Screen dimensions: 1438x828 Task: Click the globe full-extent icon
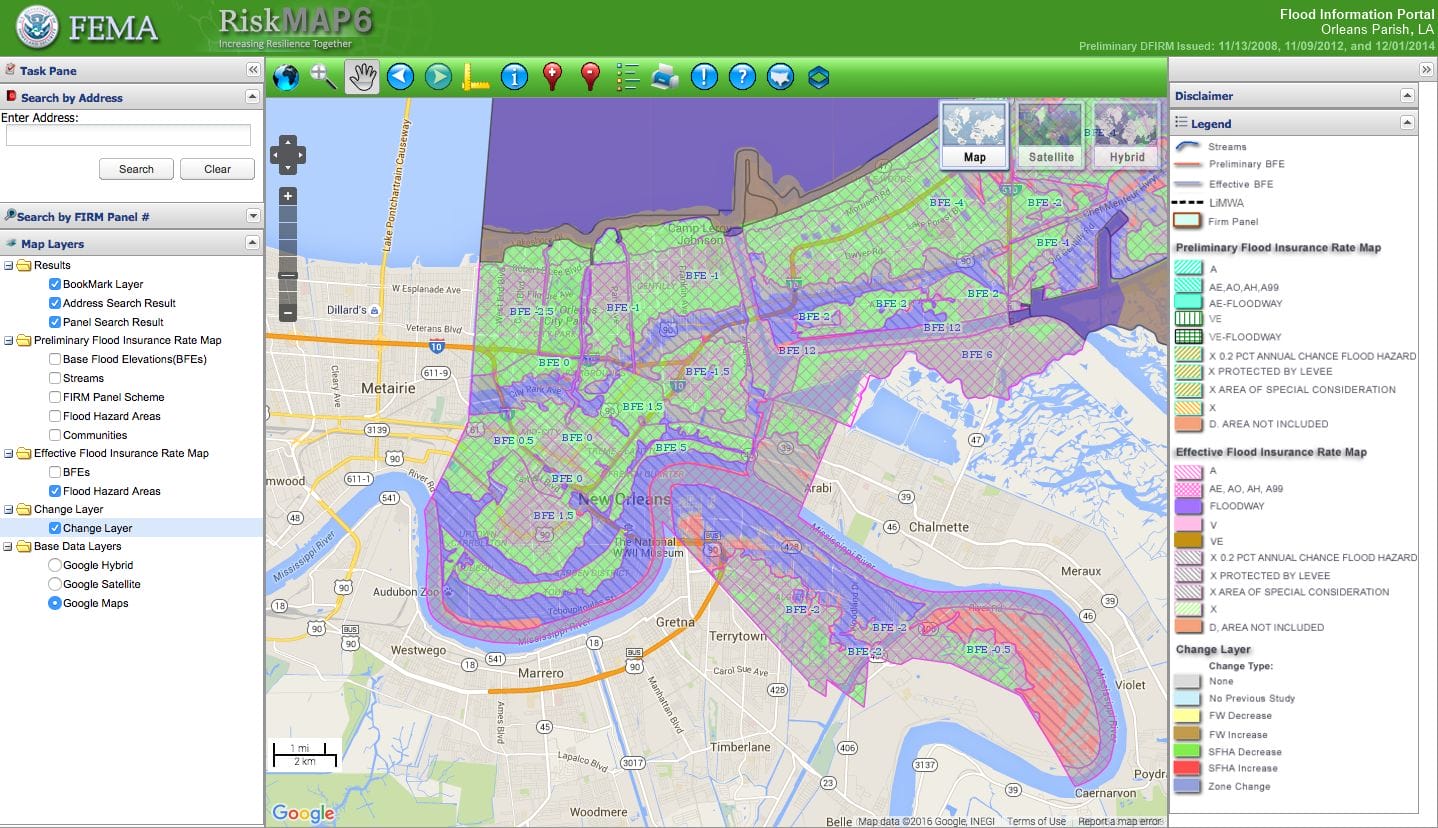click(286, 77)
